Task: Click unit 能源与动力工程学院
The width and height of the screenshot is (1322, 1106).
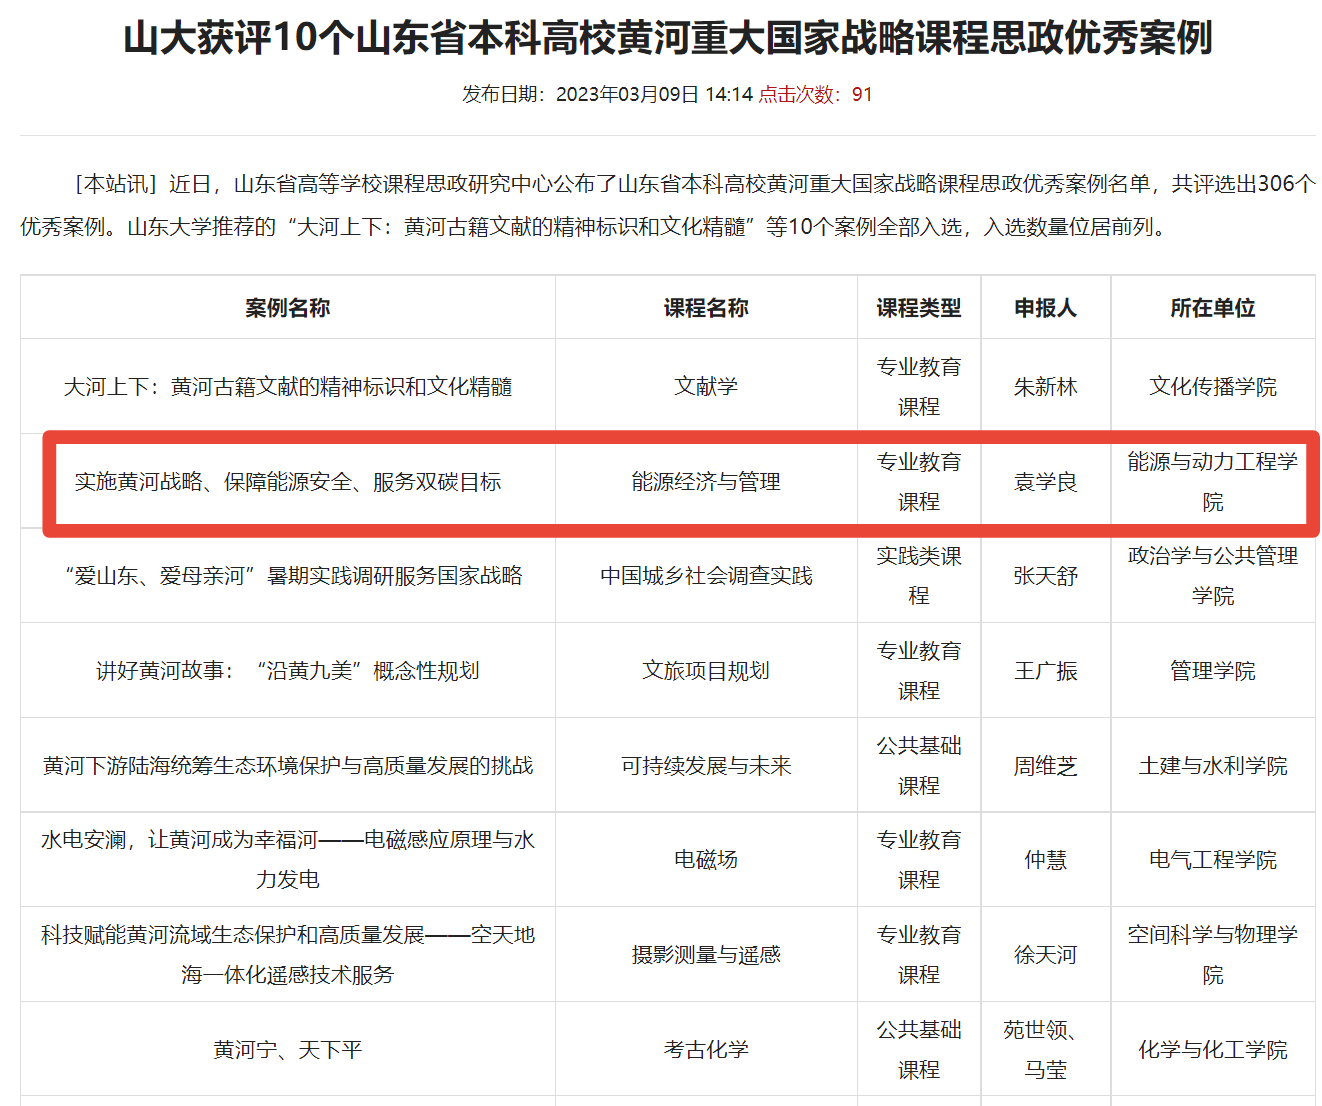Action: pos(1213,482)
